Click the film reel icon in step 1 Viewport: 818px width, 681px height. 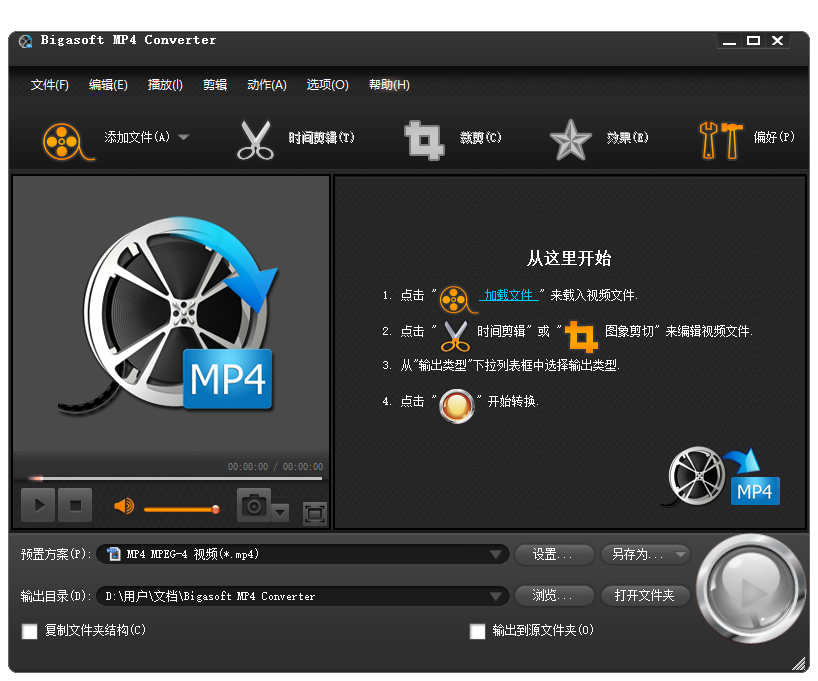point(457,300)
